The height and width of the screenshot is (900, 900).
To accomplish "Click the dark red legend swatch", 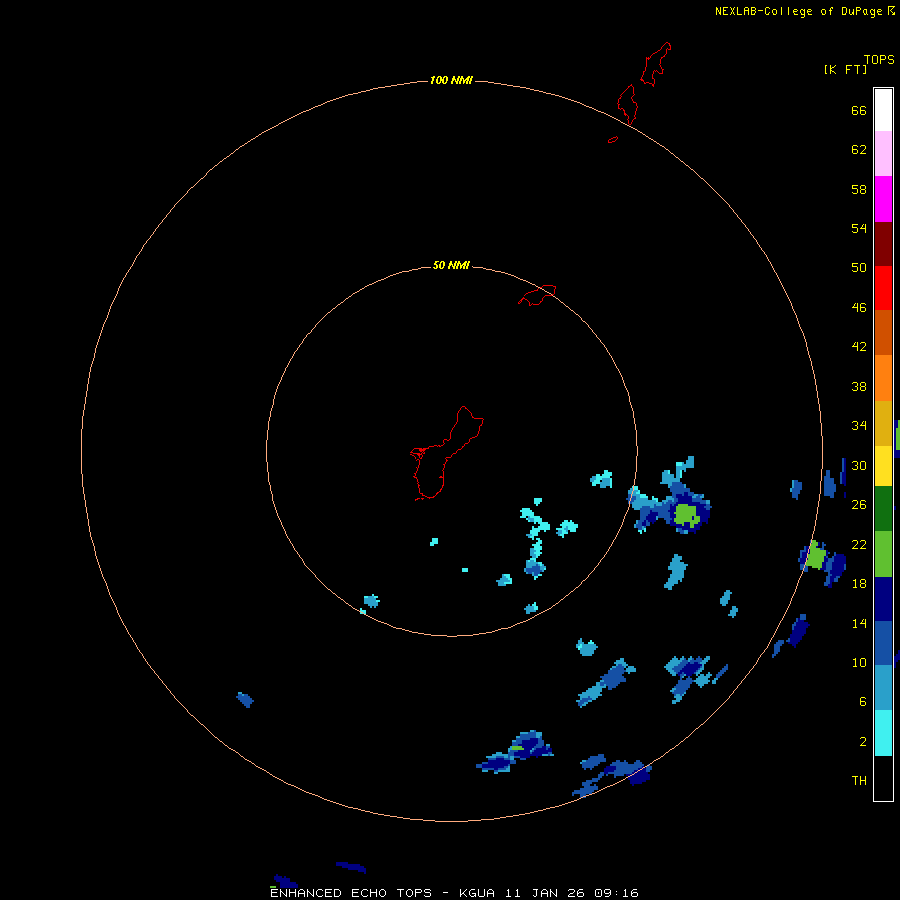I will click(883, 243).
